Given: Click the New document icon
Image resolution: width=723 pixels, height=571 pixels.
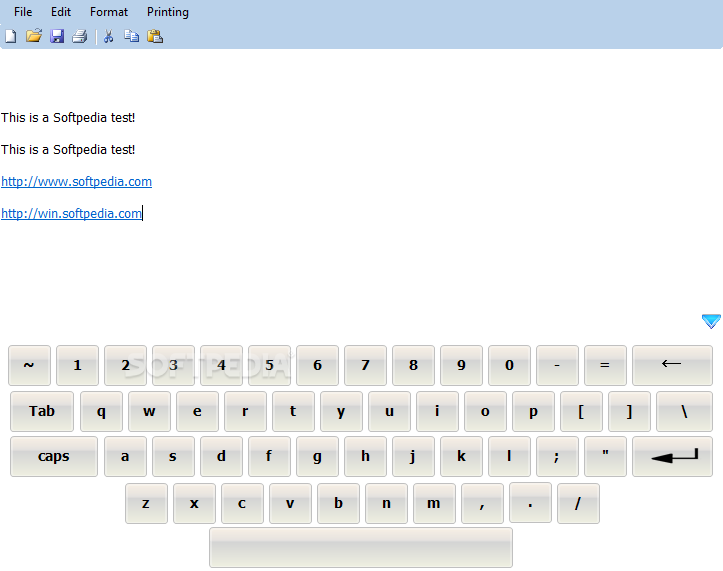Looking at the screenshot, I should [x=11, y=36].
